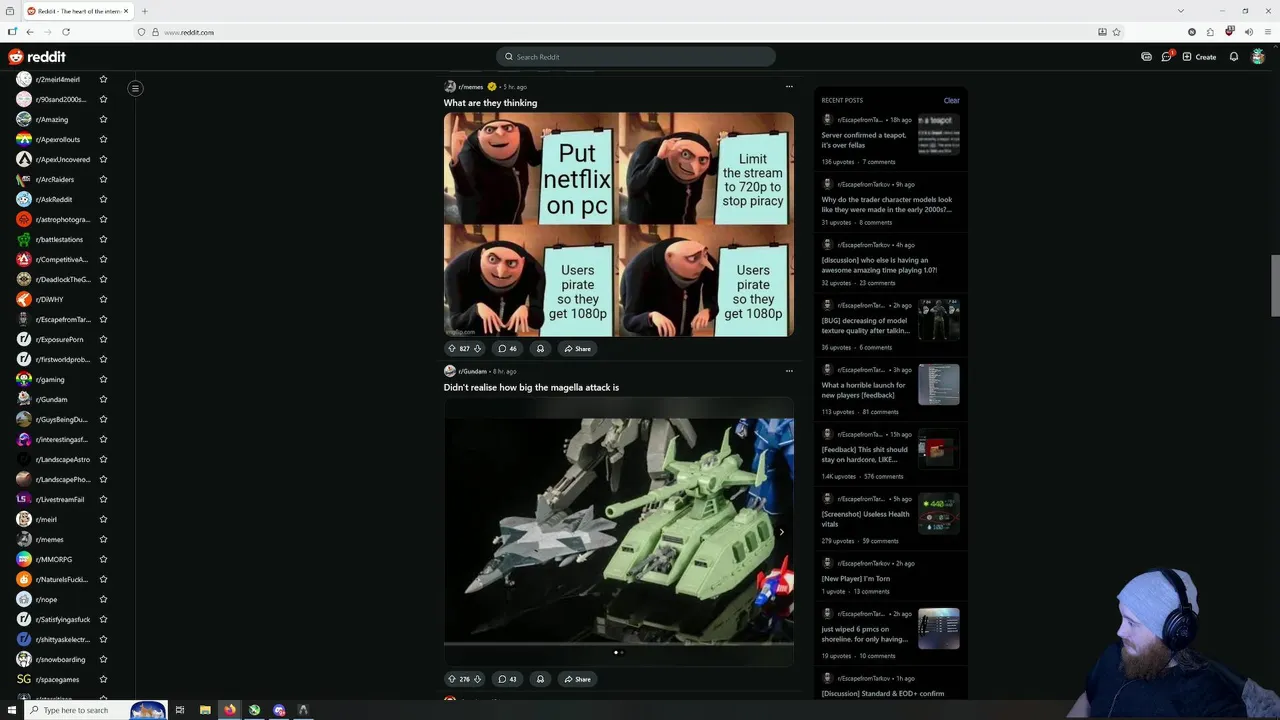Viewport: 1280px width, 720px height.
Task: Select the Reddit browser tab
Action: 78,11
